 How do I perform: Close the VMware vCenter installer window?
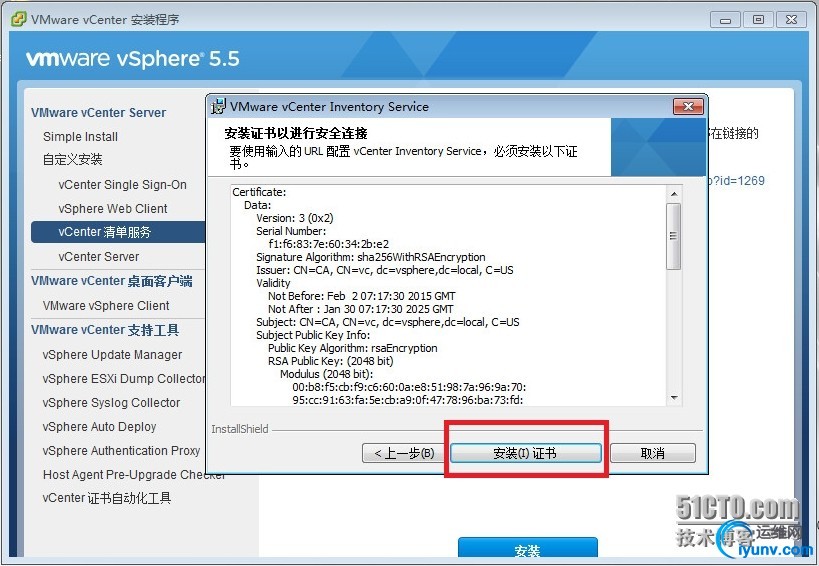point(791,20)
